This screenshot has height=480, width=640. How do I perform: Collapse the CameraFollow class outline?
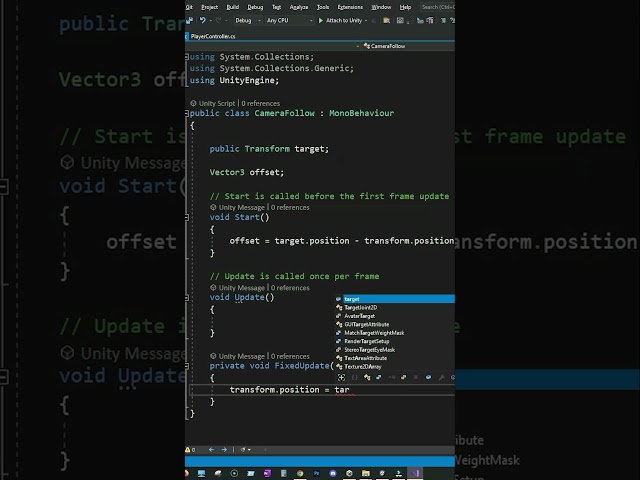[187, 113]
